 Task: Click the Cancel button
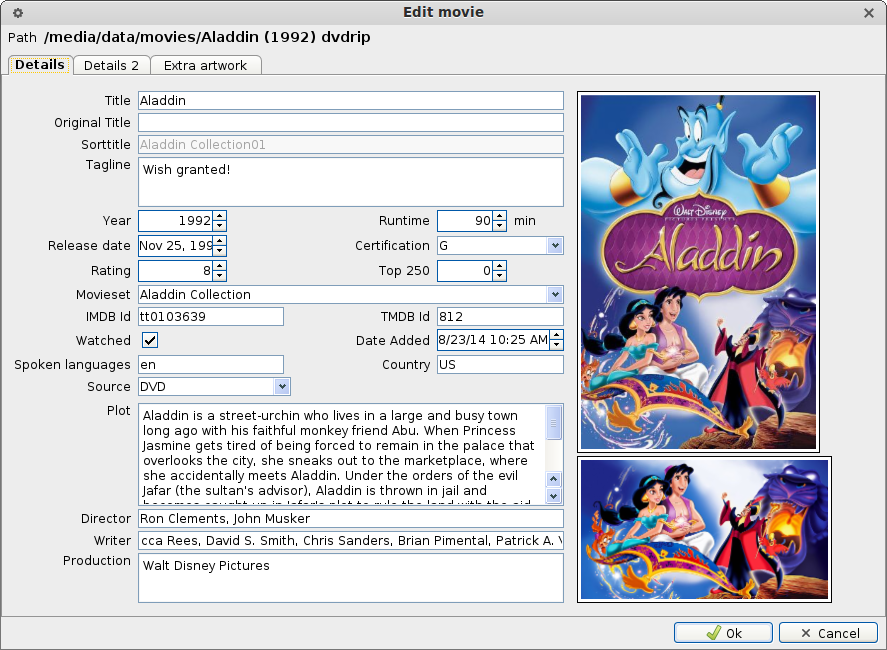pyautogui.click(x=828, y=633)
